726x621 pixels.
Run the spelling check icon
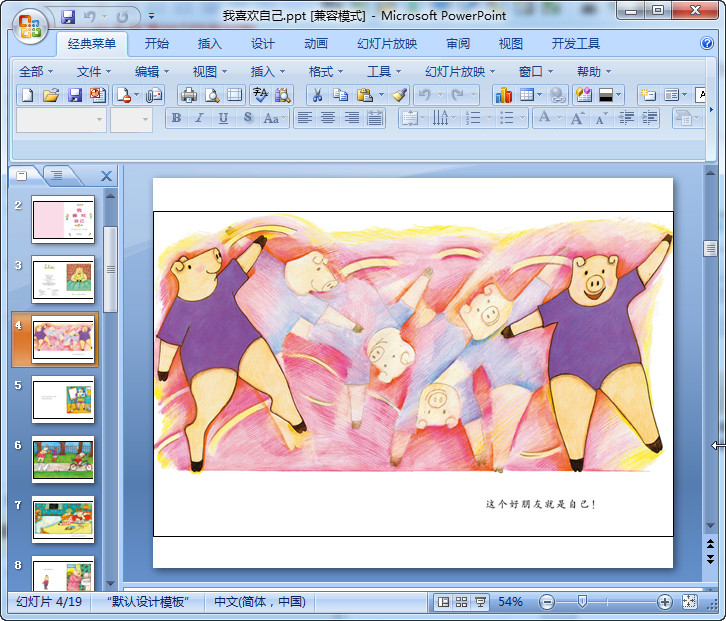coord(260,95)
